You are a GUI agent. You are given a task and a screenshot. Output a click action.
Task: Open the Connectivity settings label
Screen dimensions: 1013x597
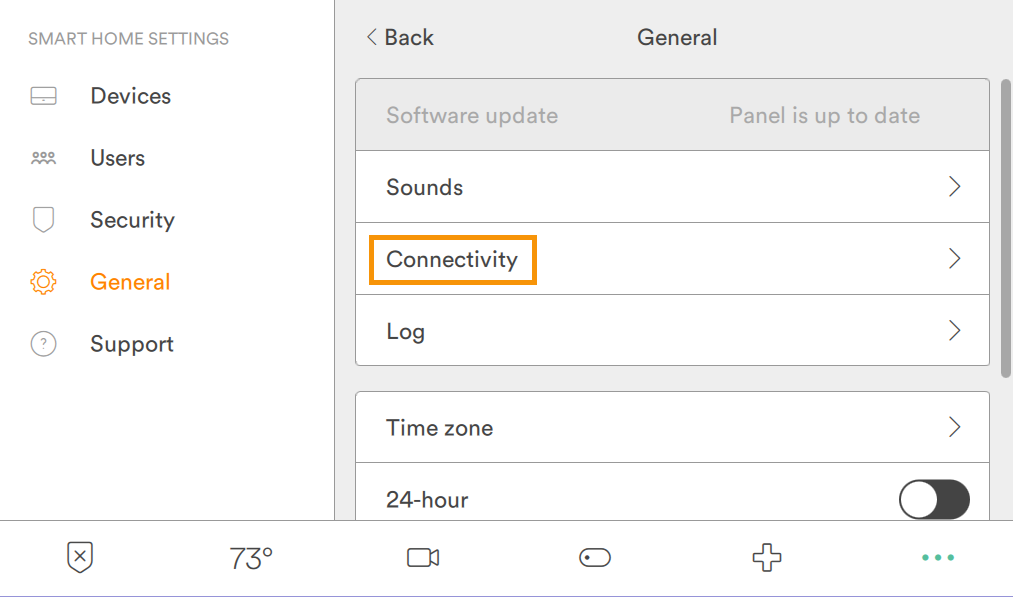452,259
